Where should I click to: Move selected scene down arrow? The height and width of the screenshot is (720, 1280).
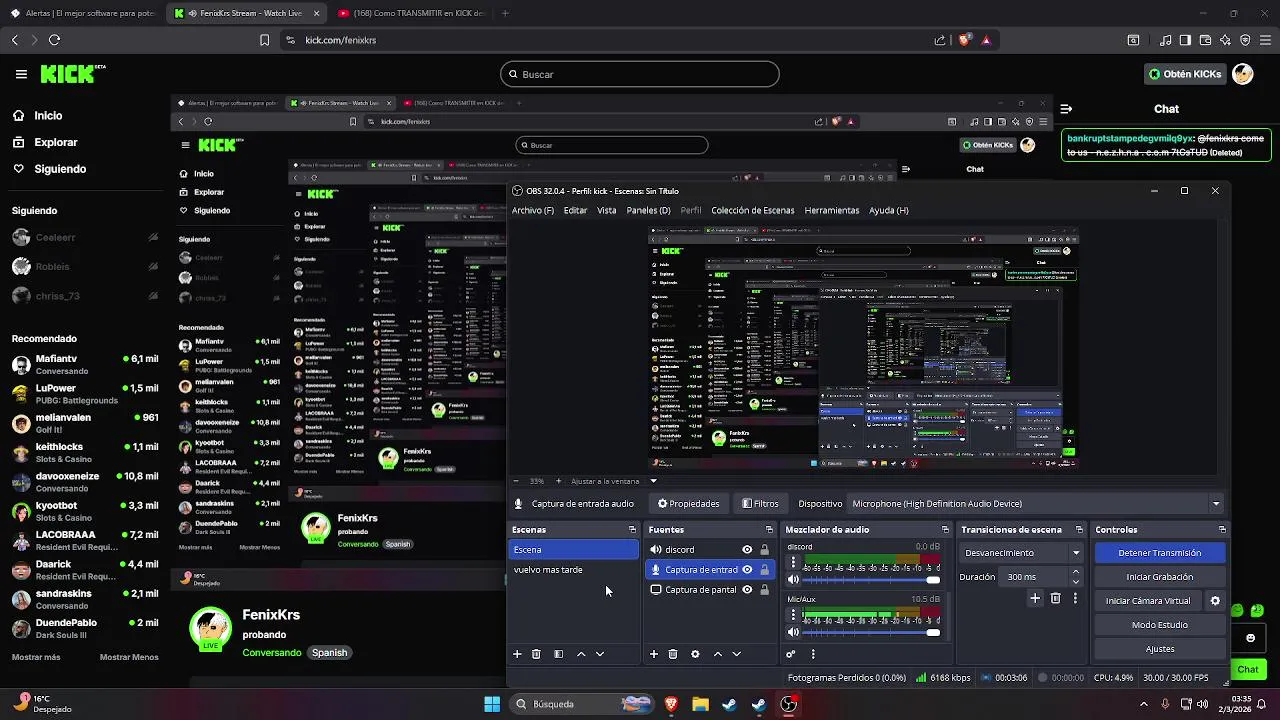pos(600,654)
